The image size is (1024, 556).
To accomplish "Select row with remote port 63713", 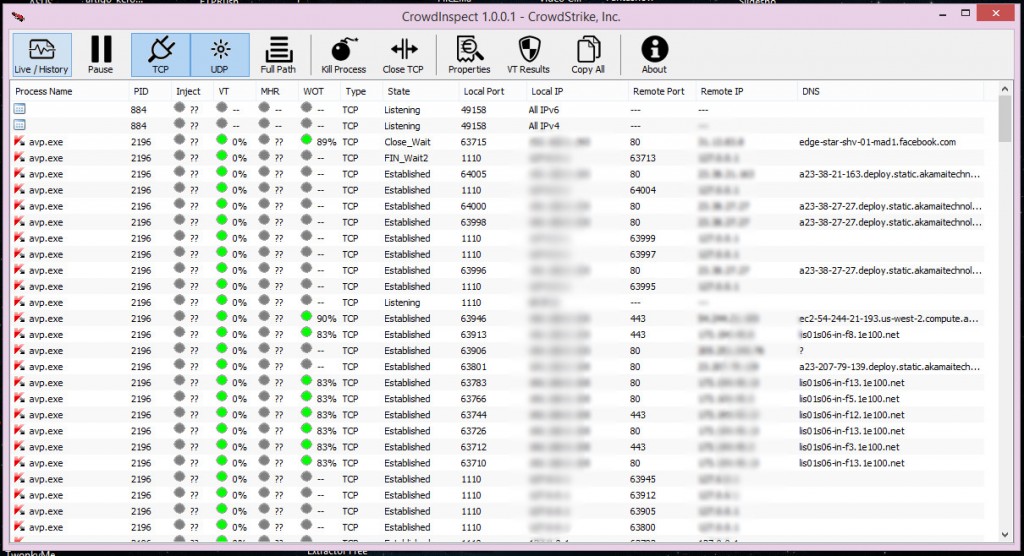I will (x=498, y=158).
